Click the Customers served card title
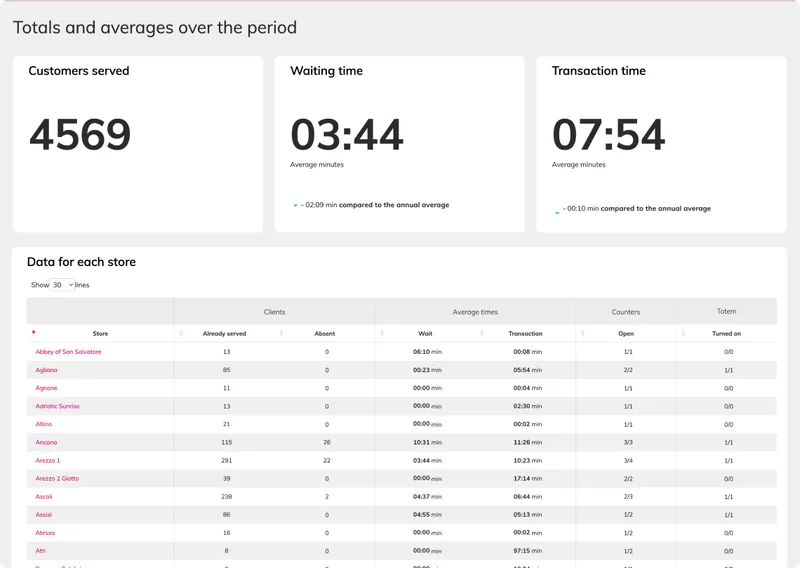Viewport: 800px width, 568px height. coord(79,71)
